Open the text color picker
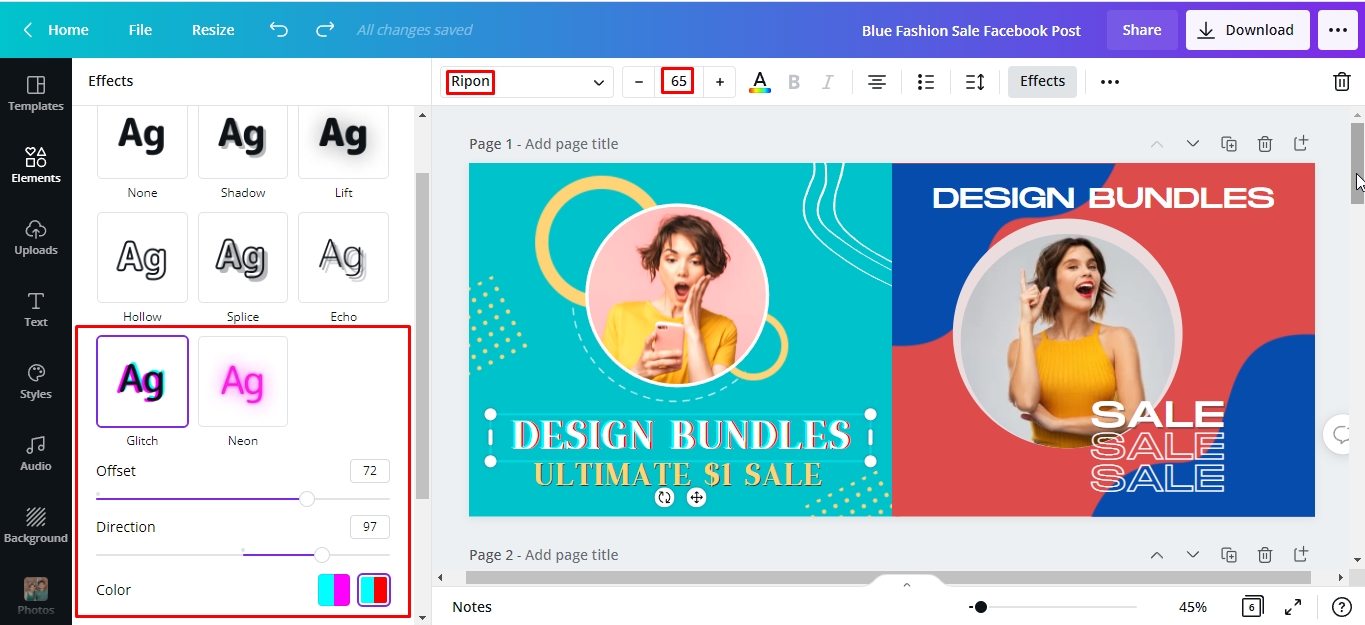The height and width of the screenshot is (625, 1365). pos(760,82)
